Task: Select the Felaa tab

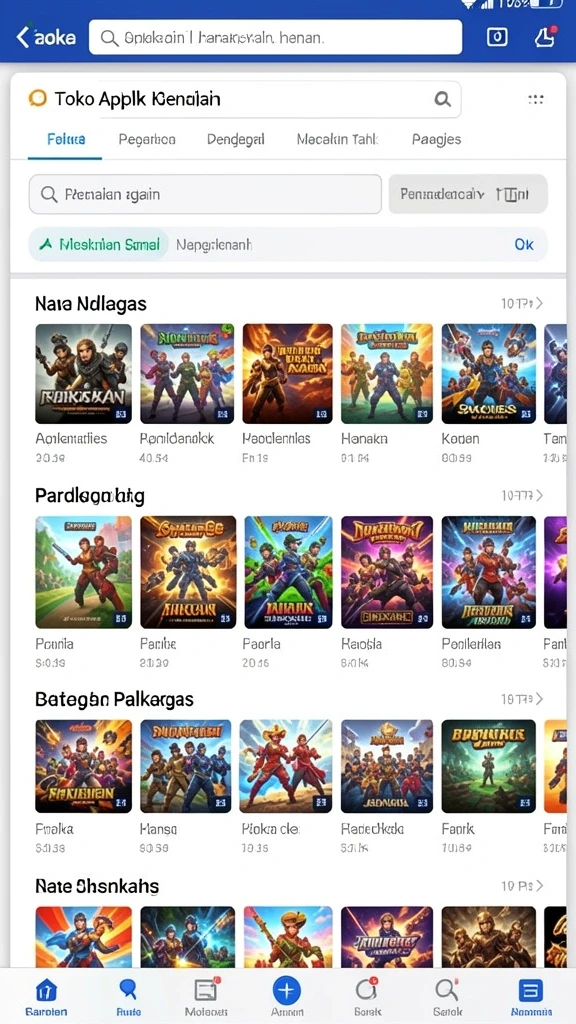Action: 66,139
